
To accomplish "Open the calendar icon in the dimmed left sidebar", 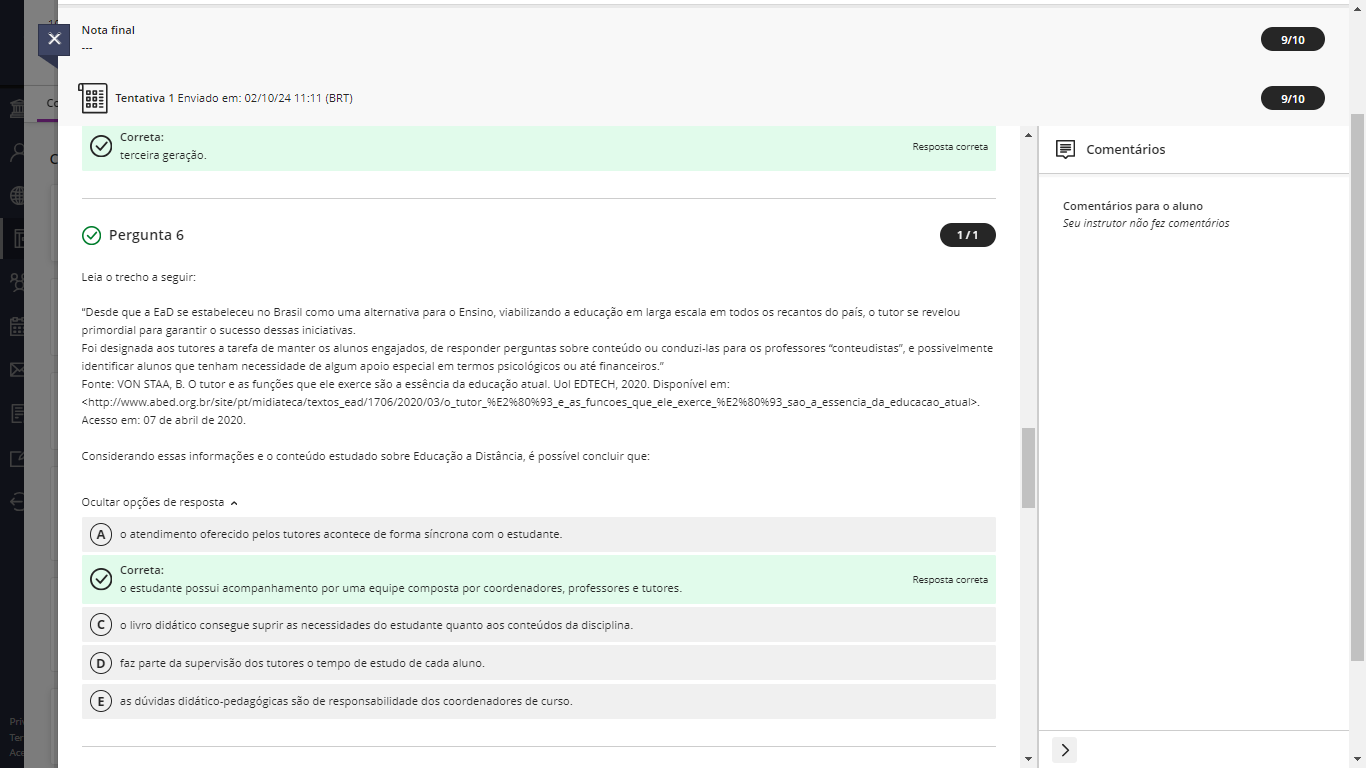I will tap(18, 326).
